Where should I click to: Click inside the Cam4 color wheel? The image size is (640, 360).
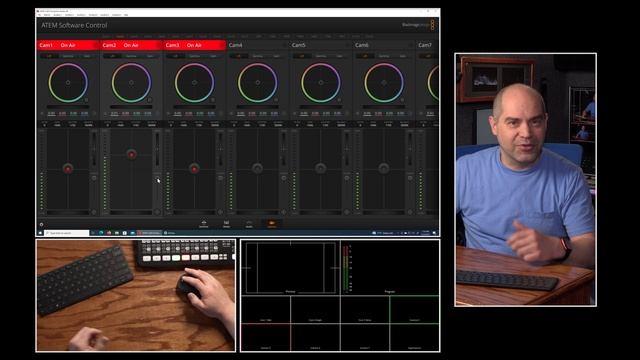click(258, 82)
